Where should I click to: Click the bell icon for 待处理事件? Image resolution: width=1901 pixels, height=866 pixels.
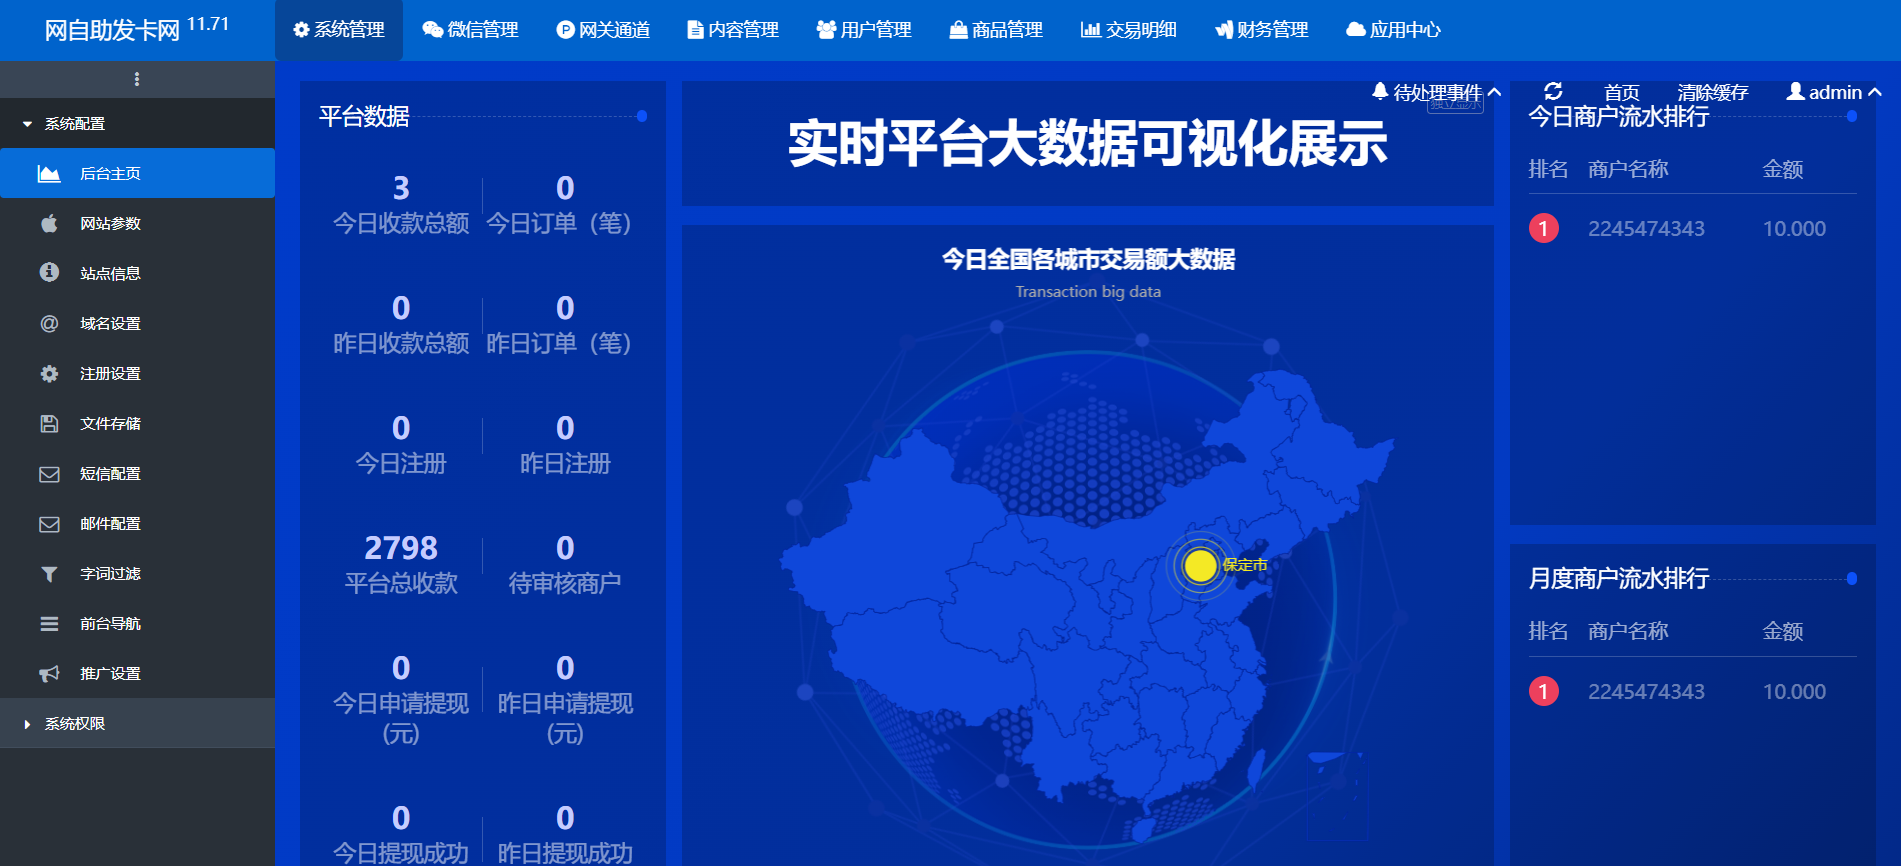click(x=1380, y=91)
